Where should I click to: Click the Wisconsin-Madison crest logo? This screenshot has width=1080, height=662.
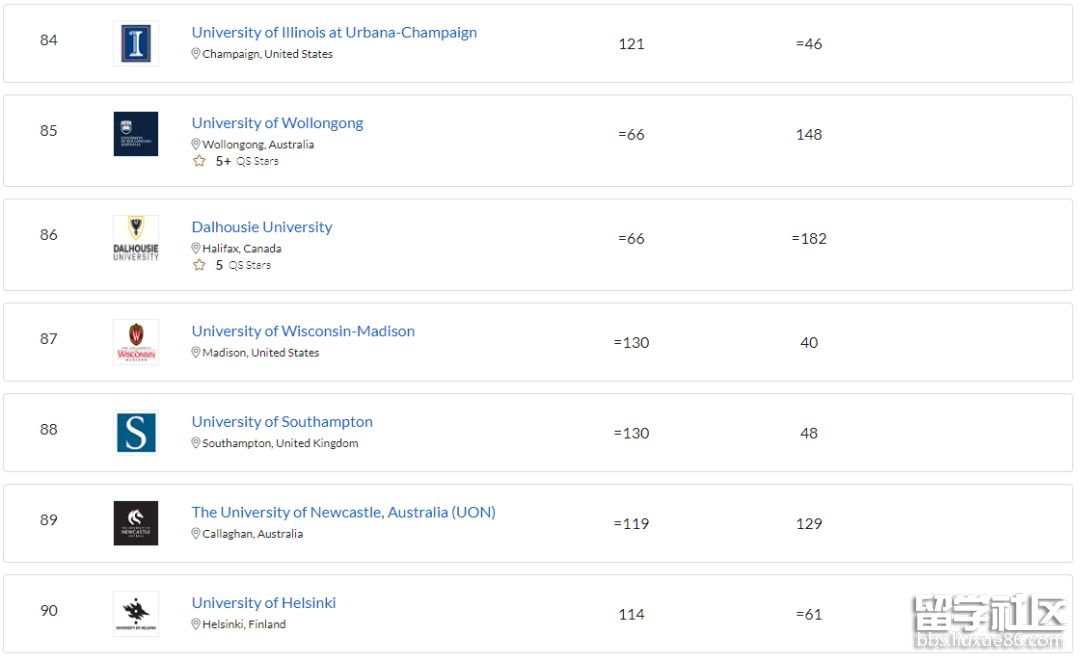(136, 342)
